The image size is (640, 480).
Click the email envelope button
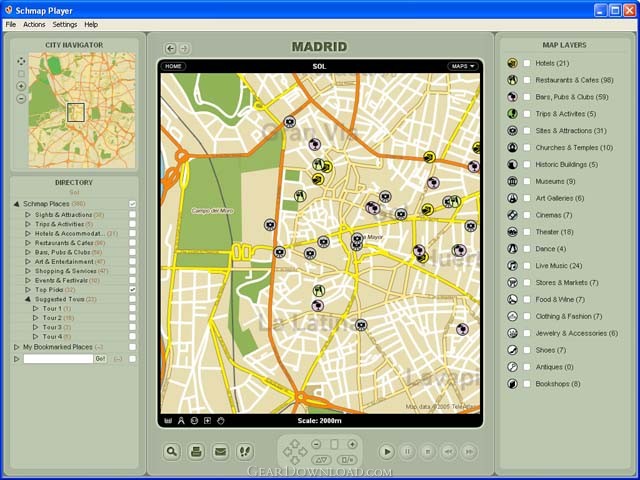(220, 451)
